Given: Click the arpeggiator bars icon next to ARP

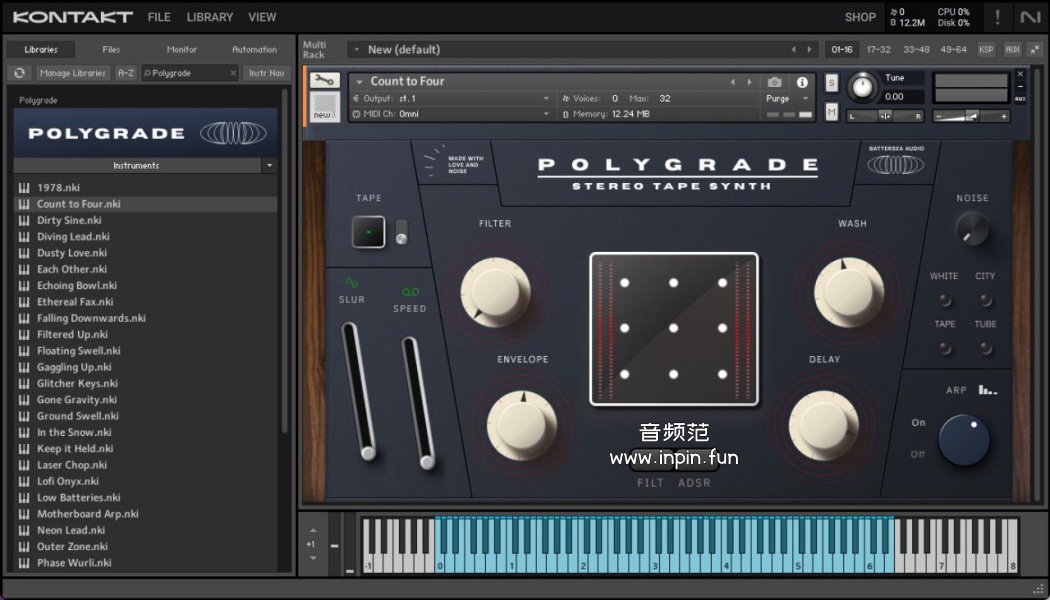Looking at the screenshot, I should [988, 389].
